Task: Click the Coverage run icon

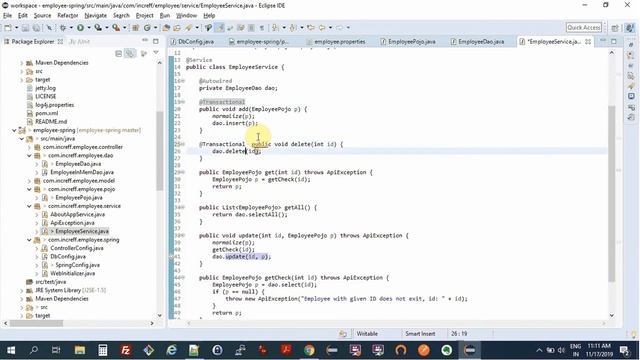Action: tap(98, 28)
